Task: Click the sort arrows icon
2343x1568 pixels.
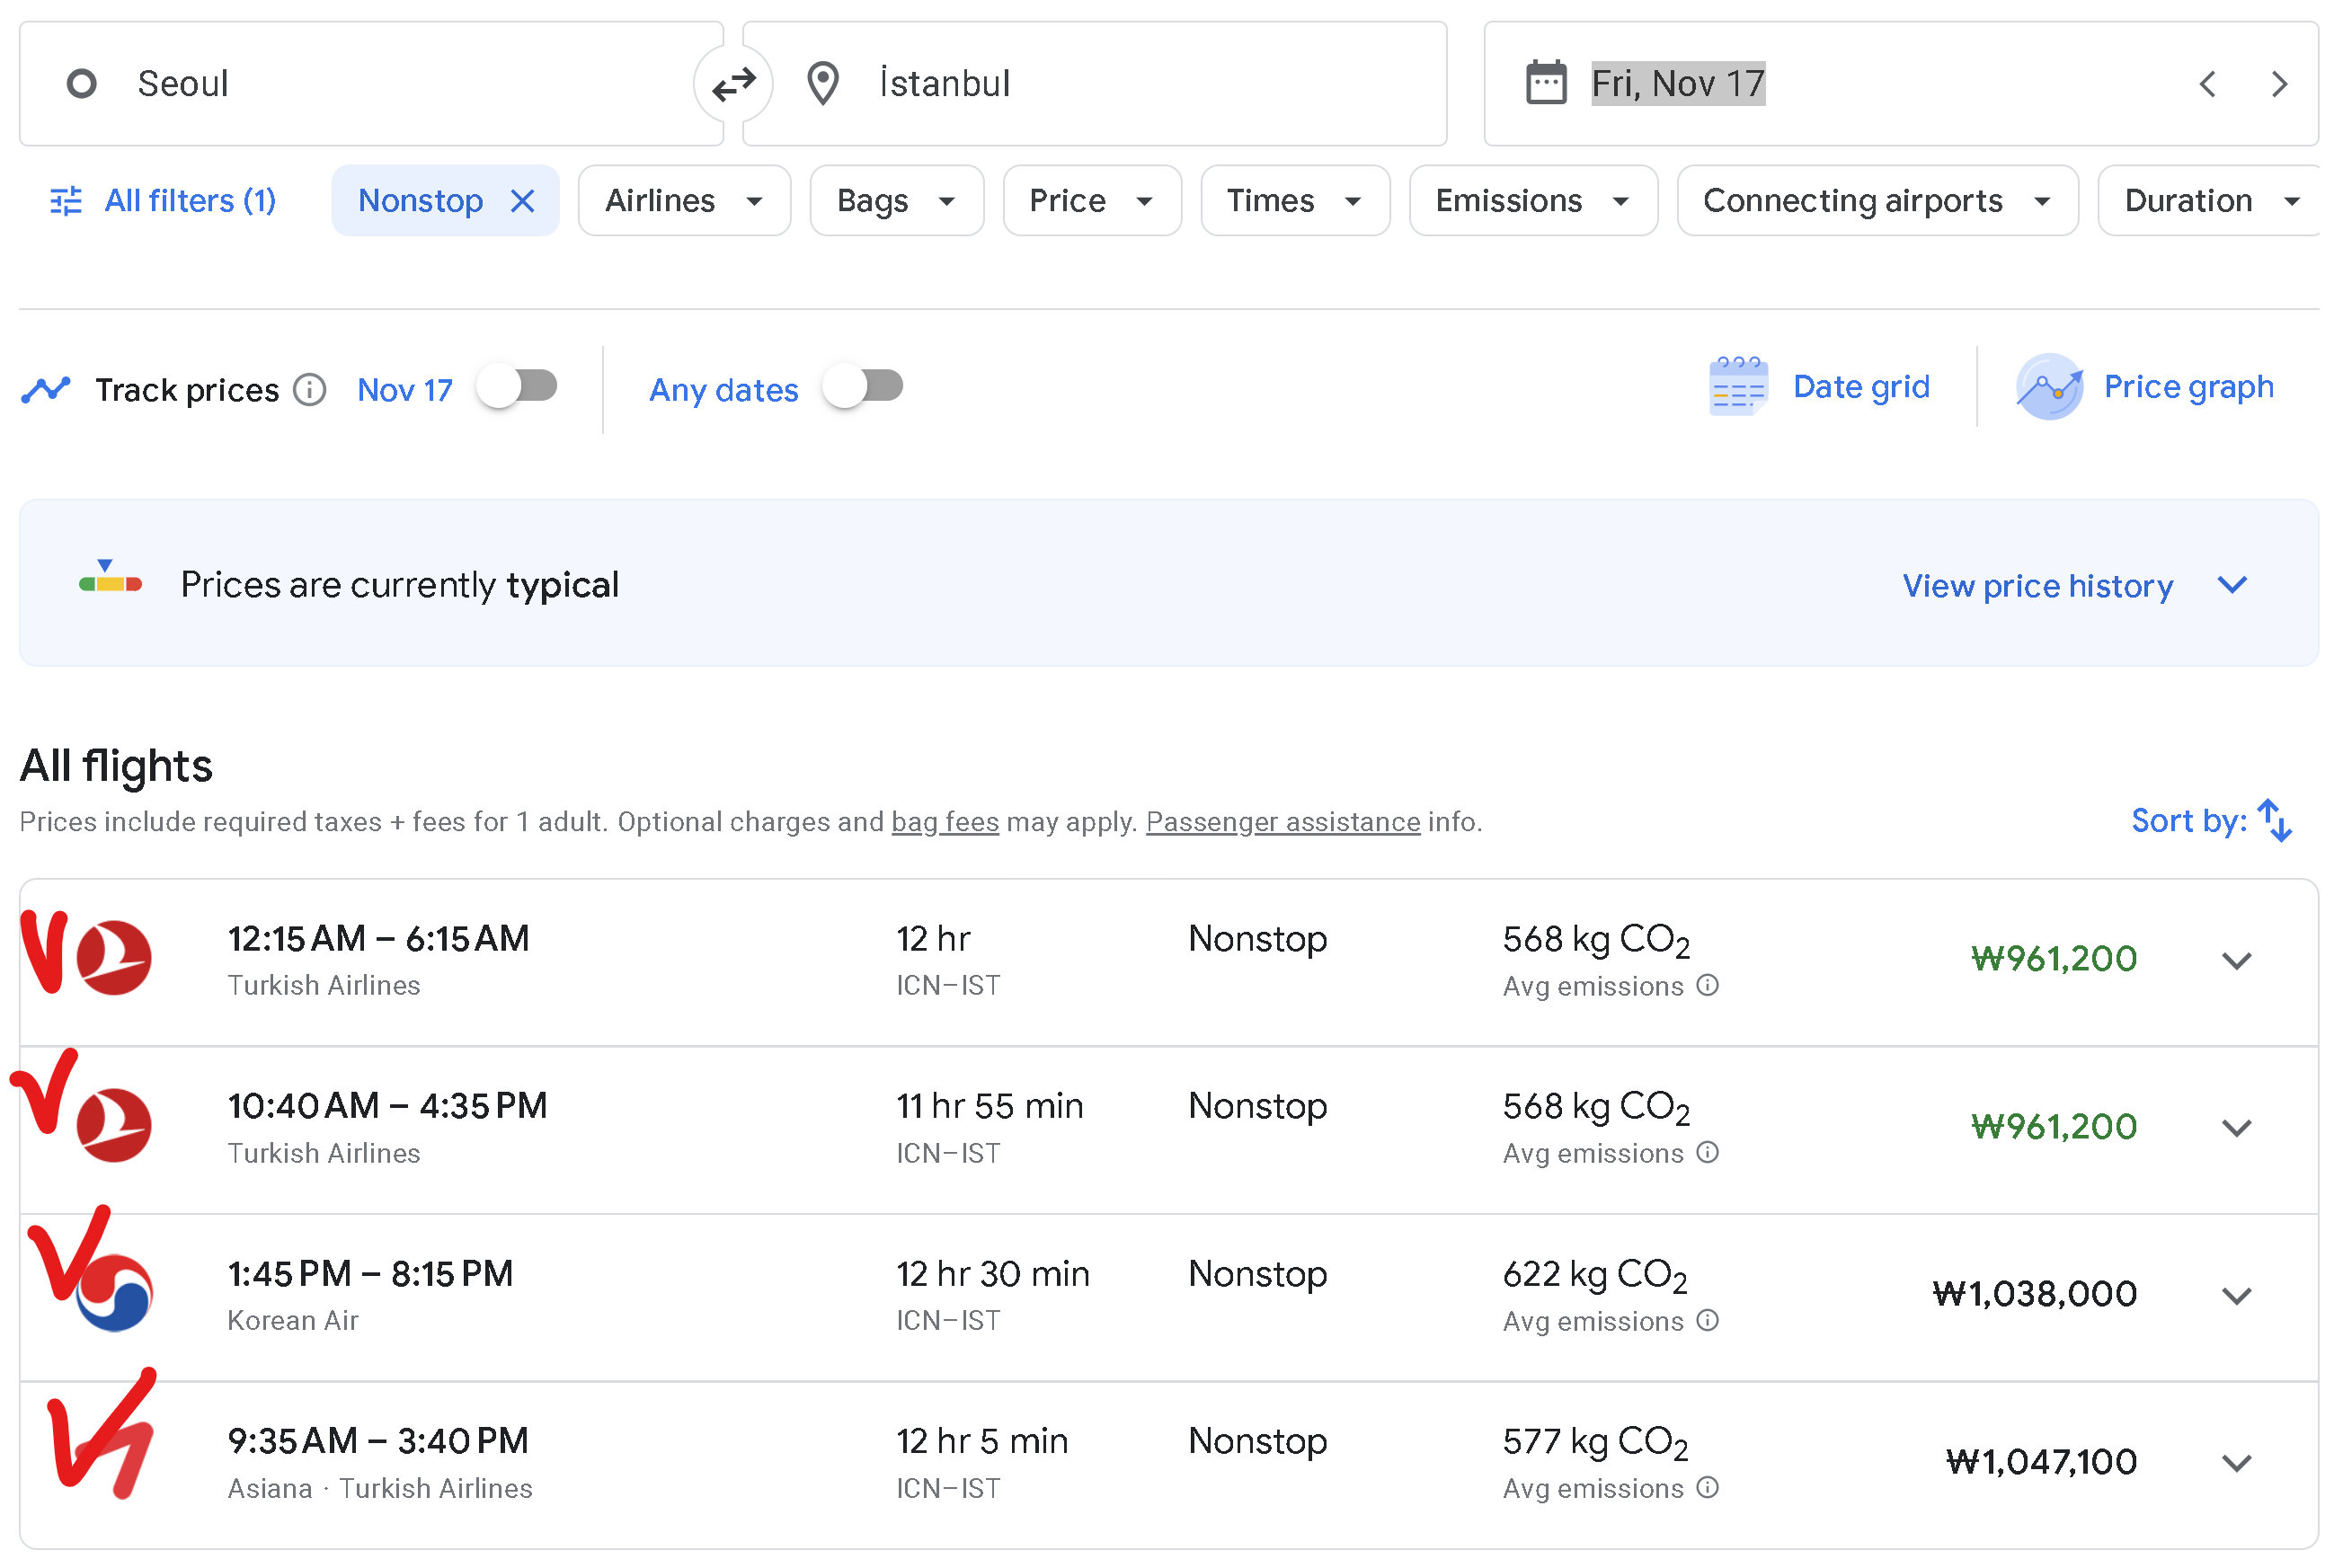Action: point(2275,821)
